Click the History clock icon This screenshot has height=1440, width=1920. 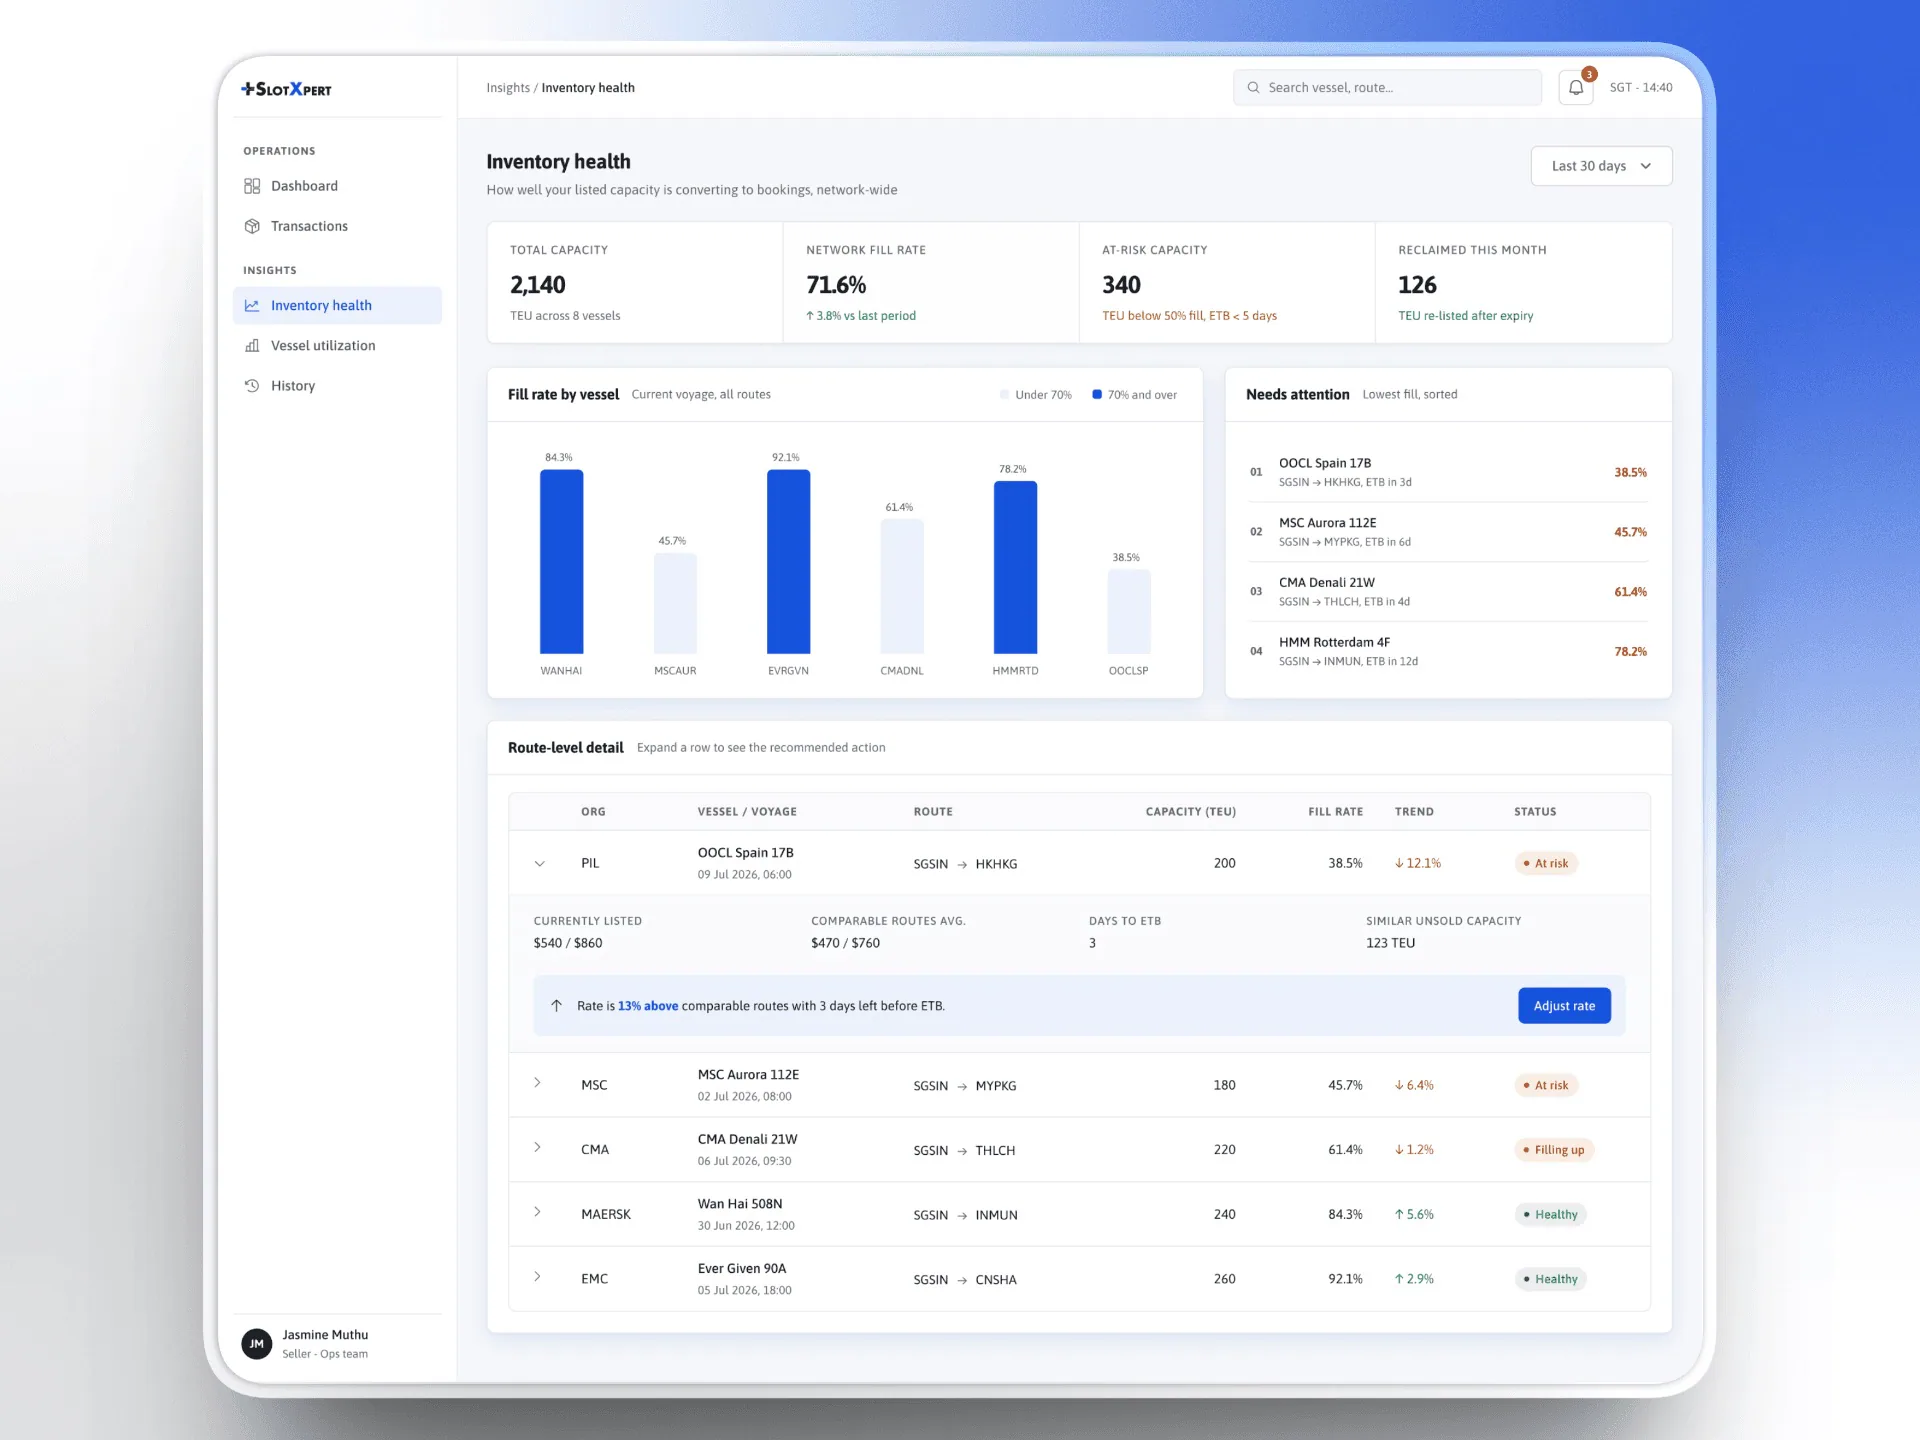(252, 386)
